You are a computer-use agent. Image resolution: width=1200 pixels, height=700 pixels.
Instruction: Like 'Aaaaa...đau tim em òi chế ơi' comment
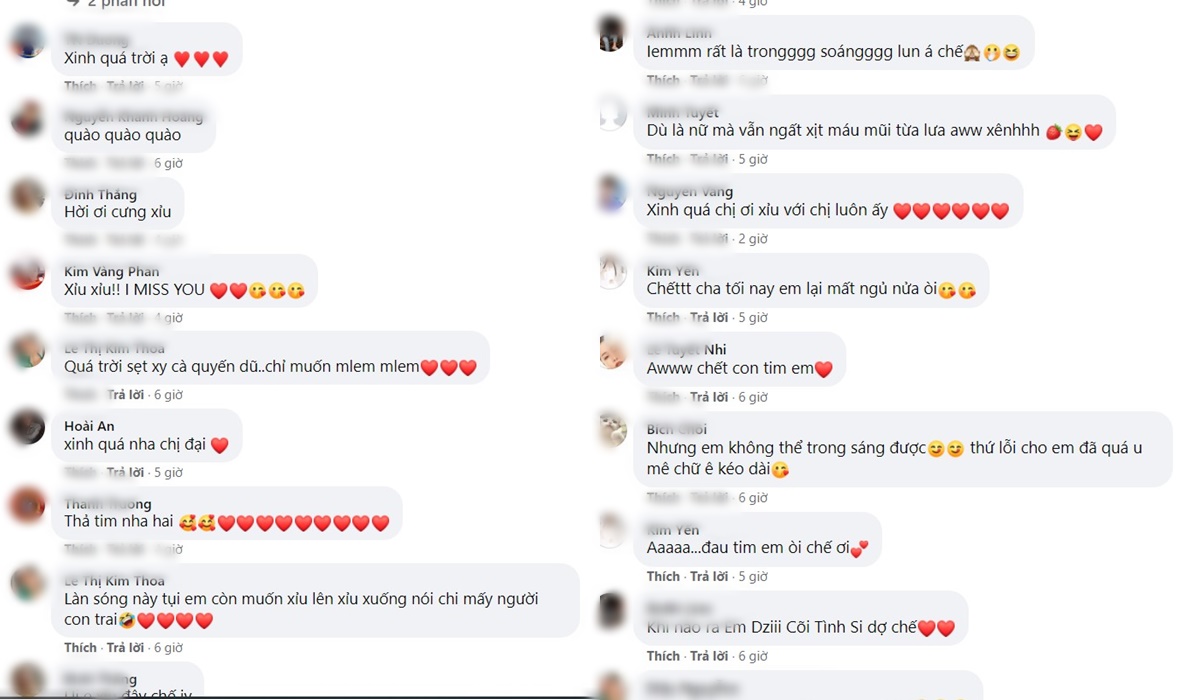(663, 576)
